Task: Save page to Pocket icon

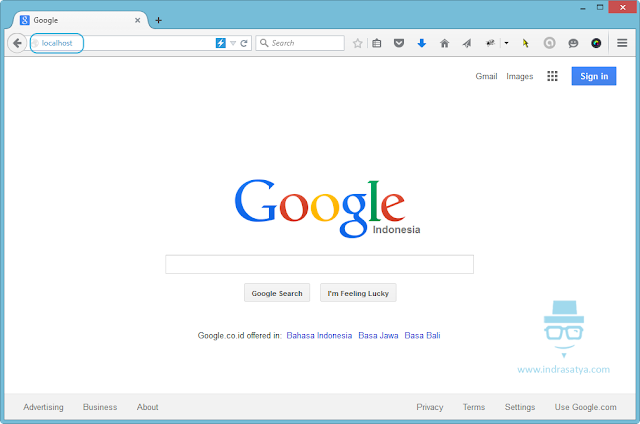Action: pos(399,43)
